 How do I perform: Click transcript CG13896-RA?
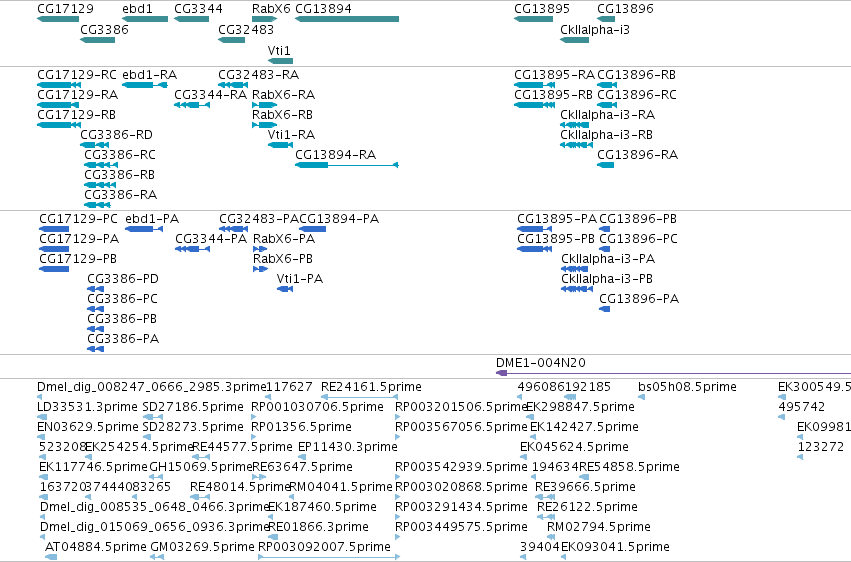(637, 155)
